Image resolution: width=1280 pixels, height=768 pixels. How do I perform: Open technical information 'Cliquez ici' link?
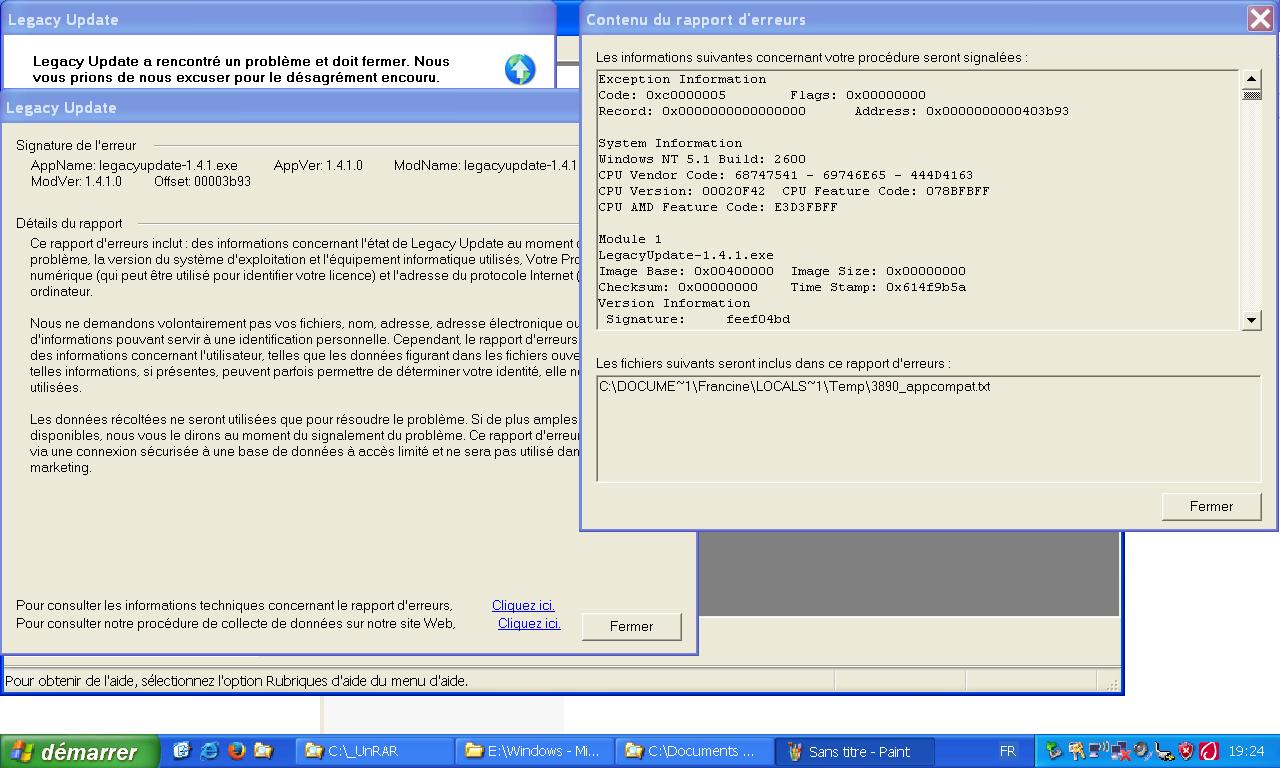coord(523,605)
